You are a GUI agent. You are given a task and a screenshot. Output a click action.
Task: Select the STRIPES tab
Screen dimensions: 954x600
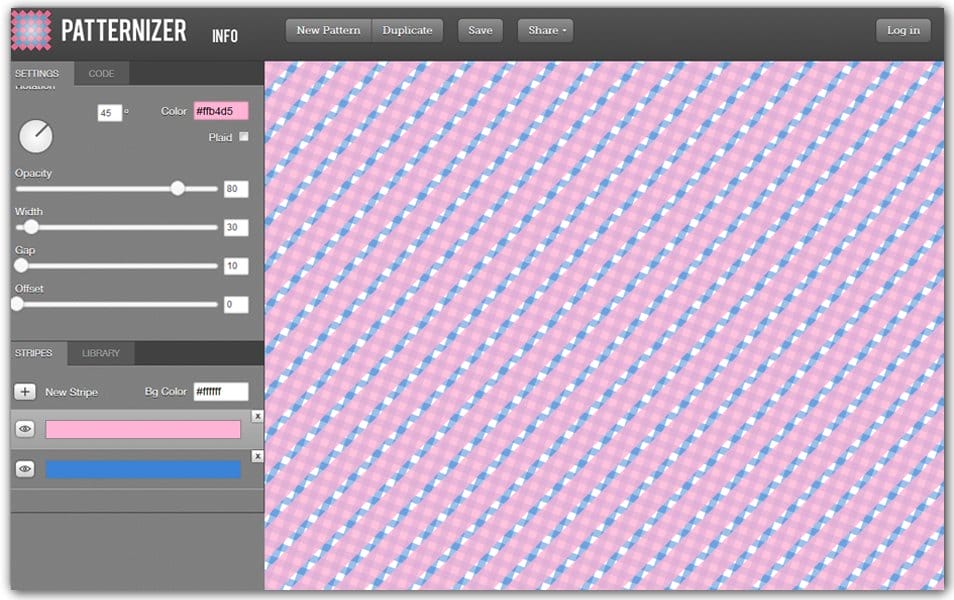pyautogui.click(x=34, y=353)
